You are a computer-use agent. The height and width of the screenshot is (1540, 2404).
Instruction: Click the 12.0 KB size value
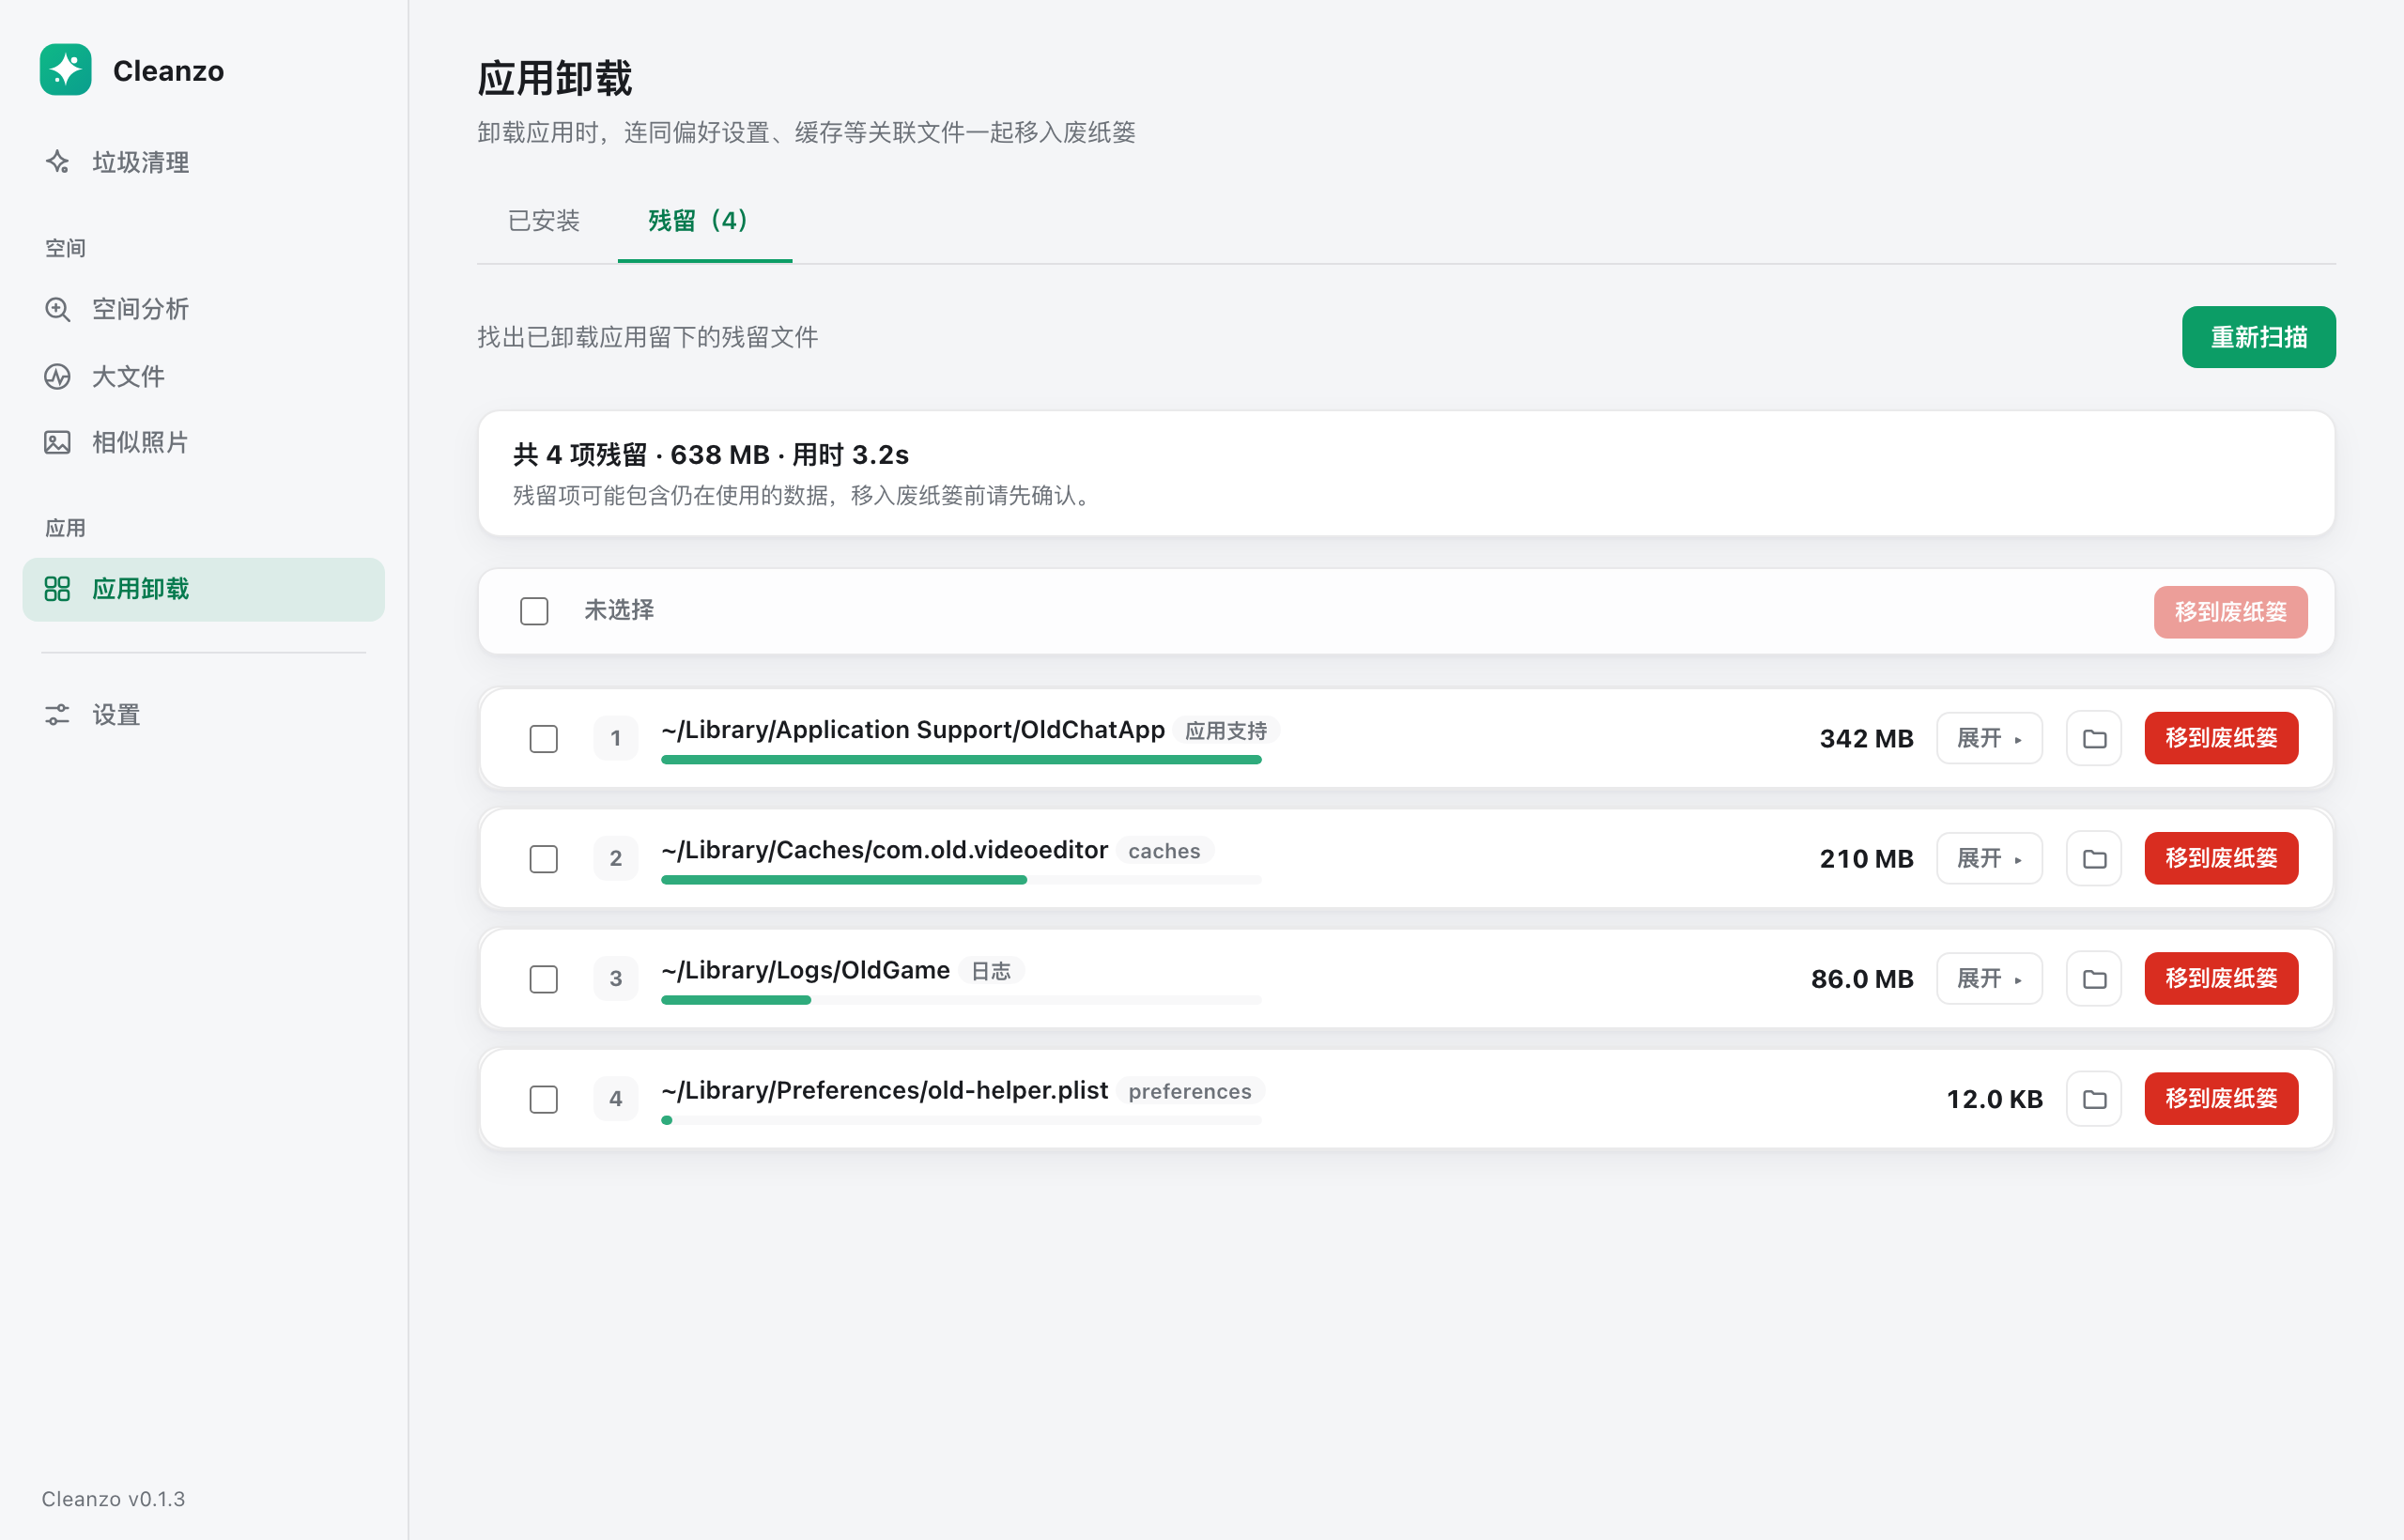click(x=1994, y=1099)
